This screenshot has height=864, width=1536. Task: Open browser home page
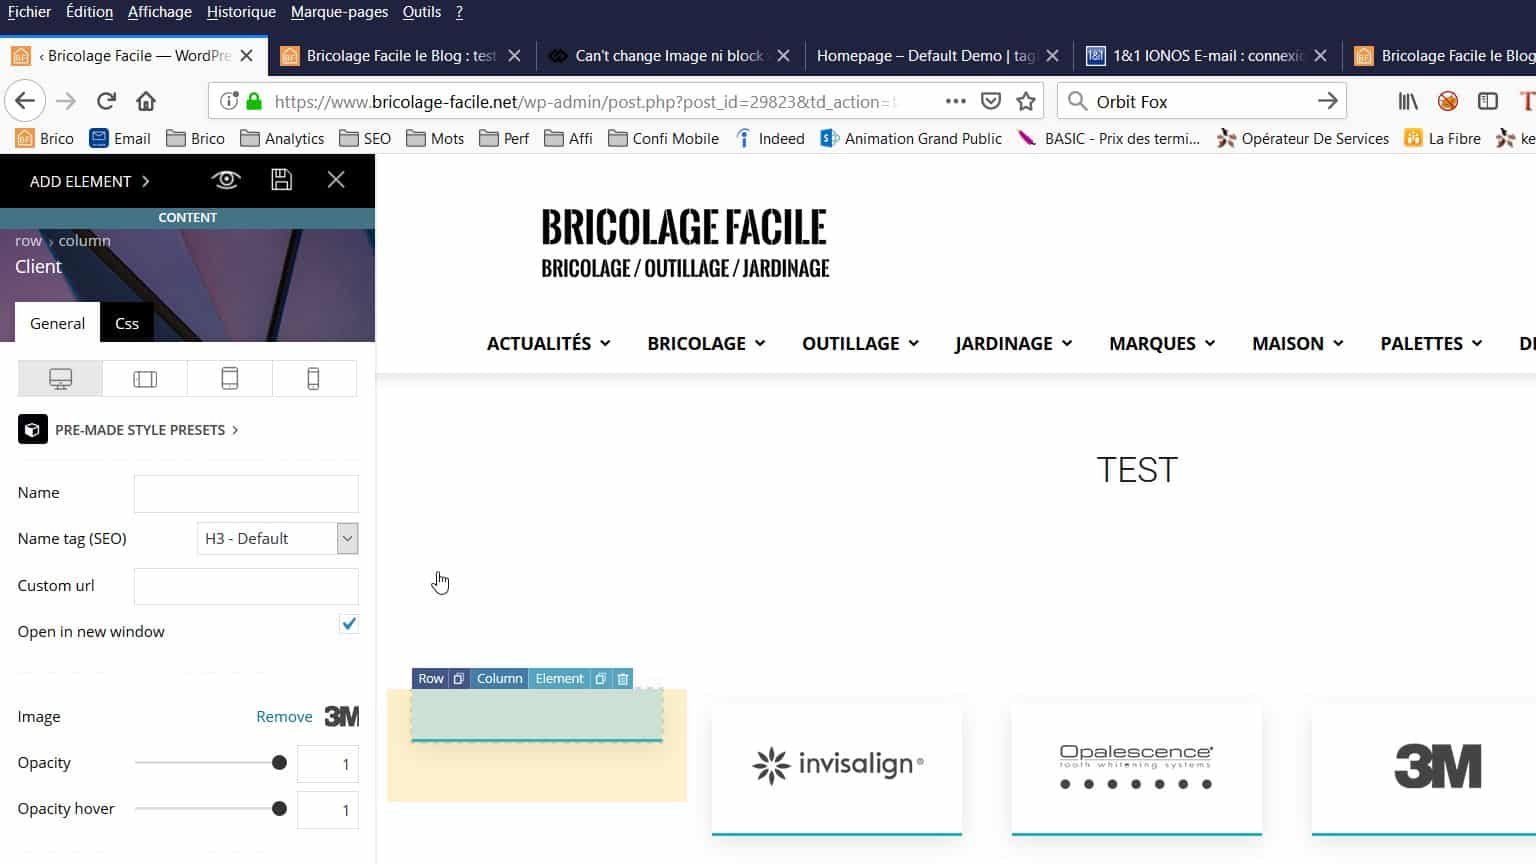pyautogui.click(x=146, y=101)
